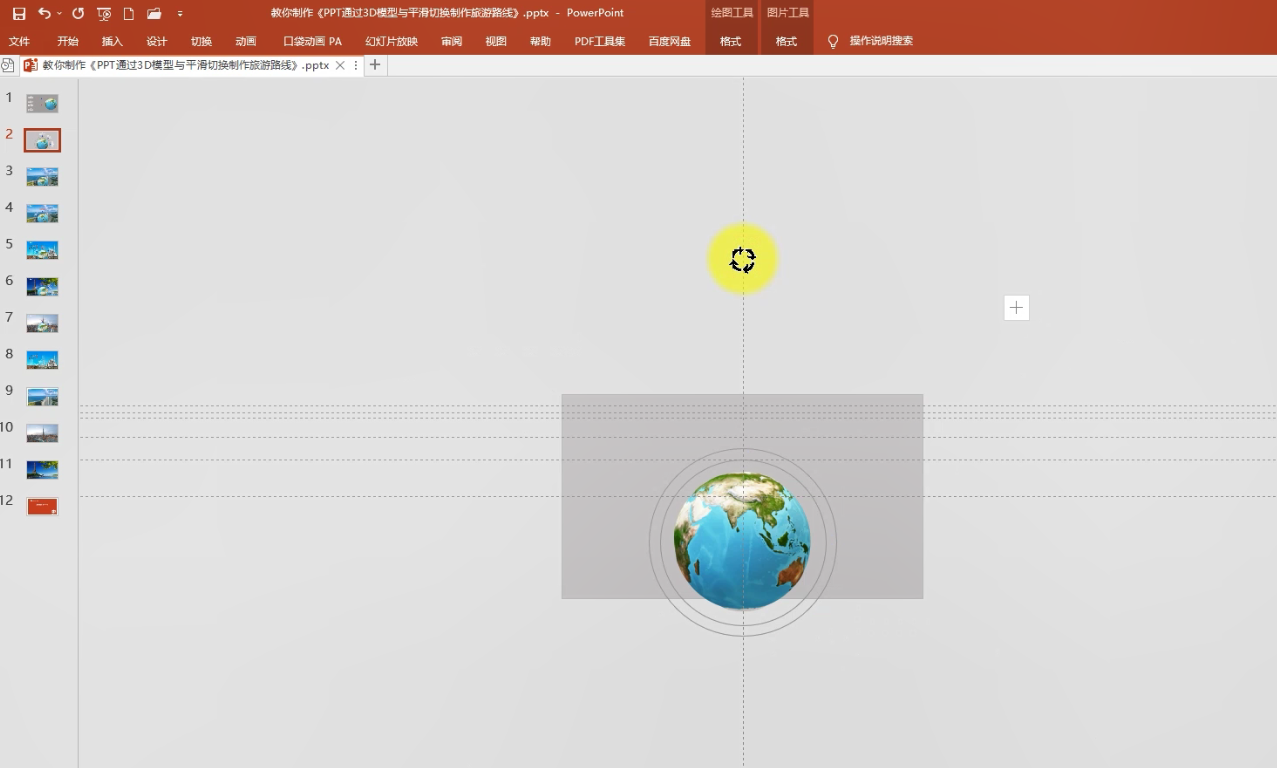1277x768 pixels.
Task: Select slide 9 thumbnail
Action: tap(42, 397)
